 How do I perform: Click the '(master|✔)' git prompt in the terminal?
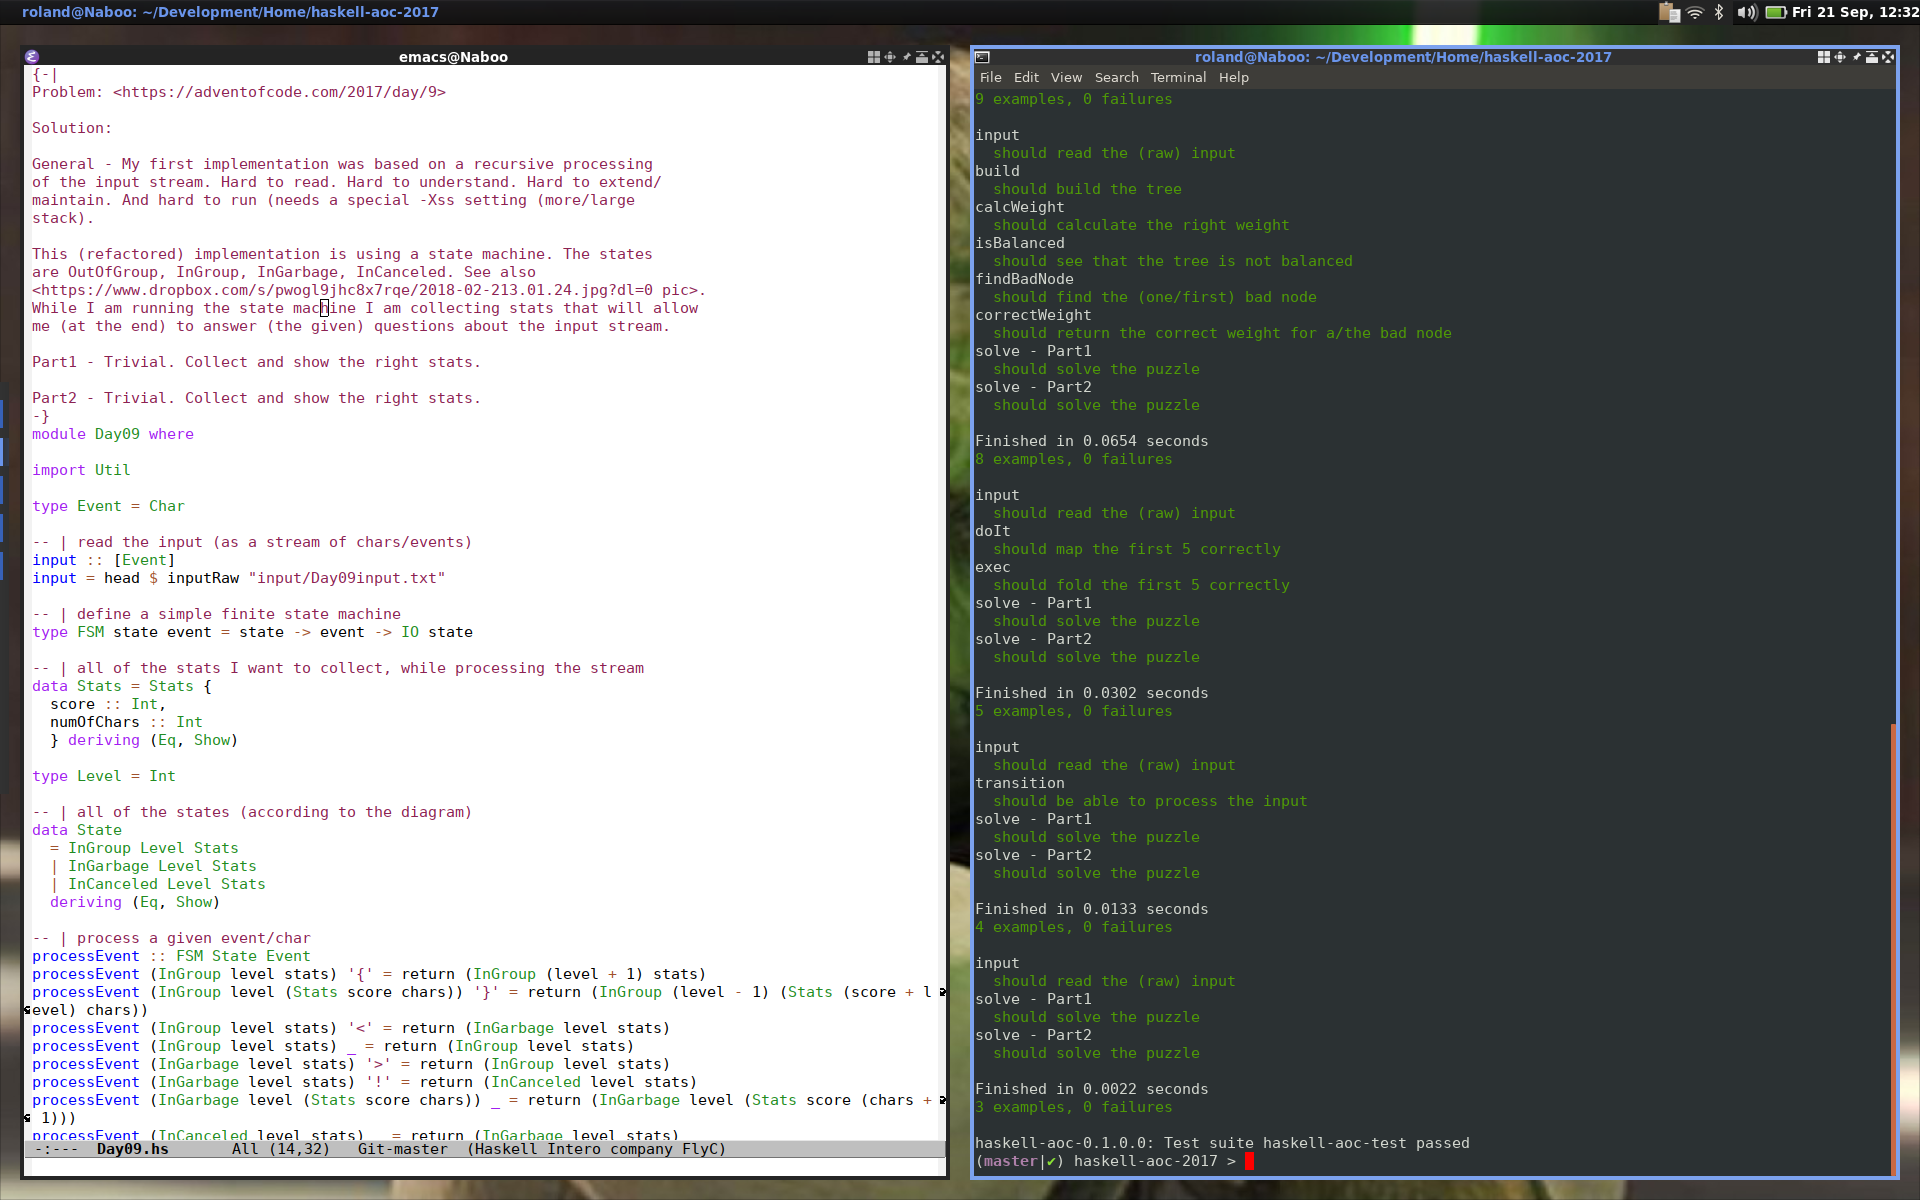point(1020,1161)
